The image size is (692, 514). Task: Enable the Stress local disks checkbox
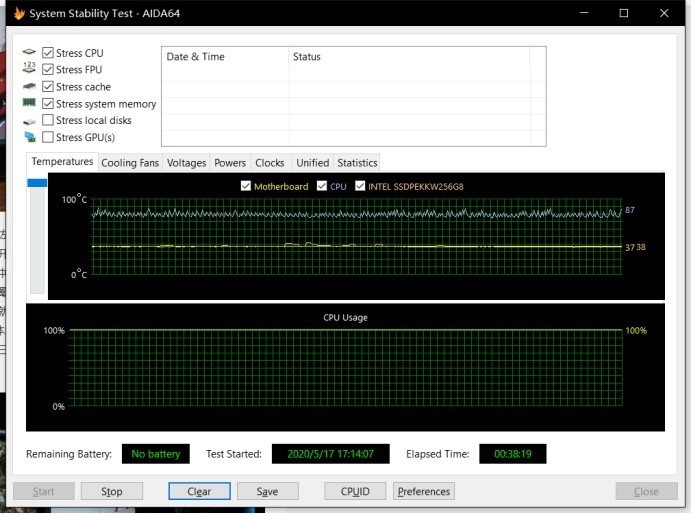[x=48, y=120]
